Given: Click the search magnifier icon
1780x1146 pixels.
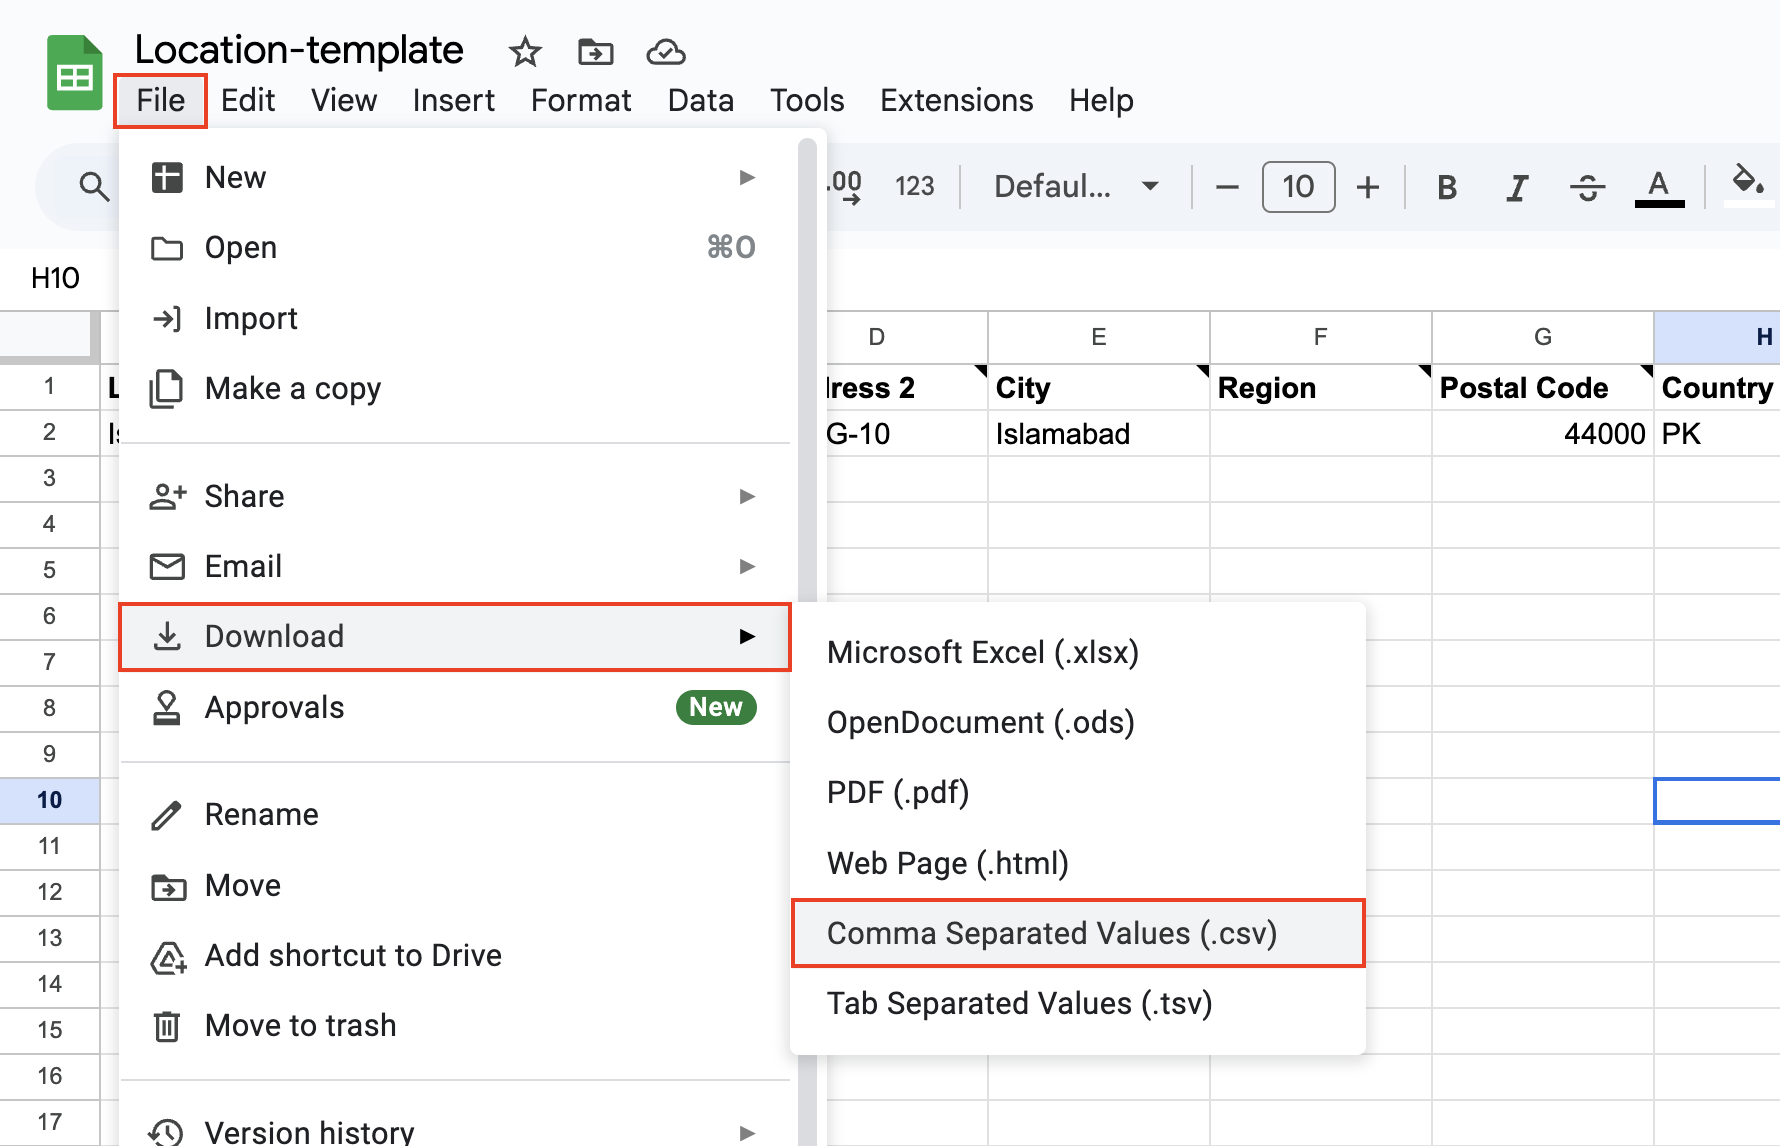Looking at the screenshot, I should 94,186.
